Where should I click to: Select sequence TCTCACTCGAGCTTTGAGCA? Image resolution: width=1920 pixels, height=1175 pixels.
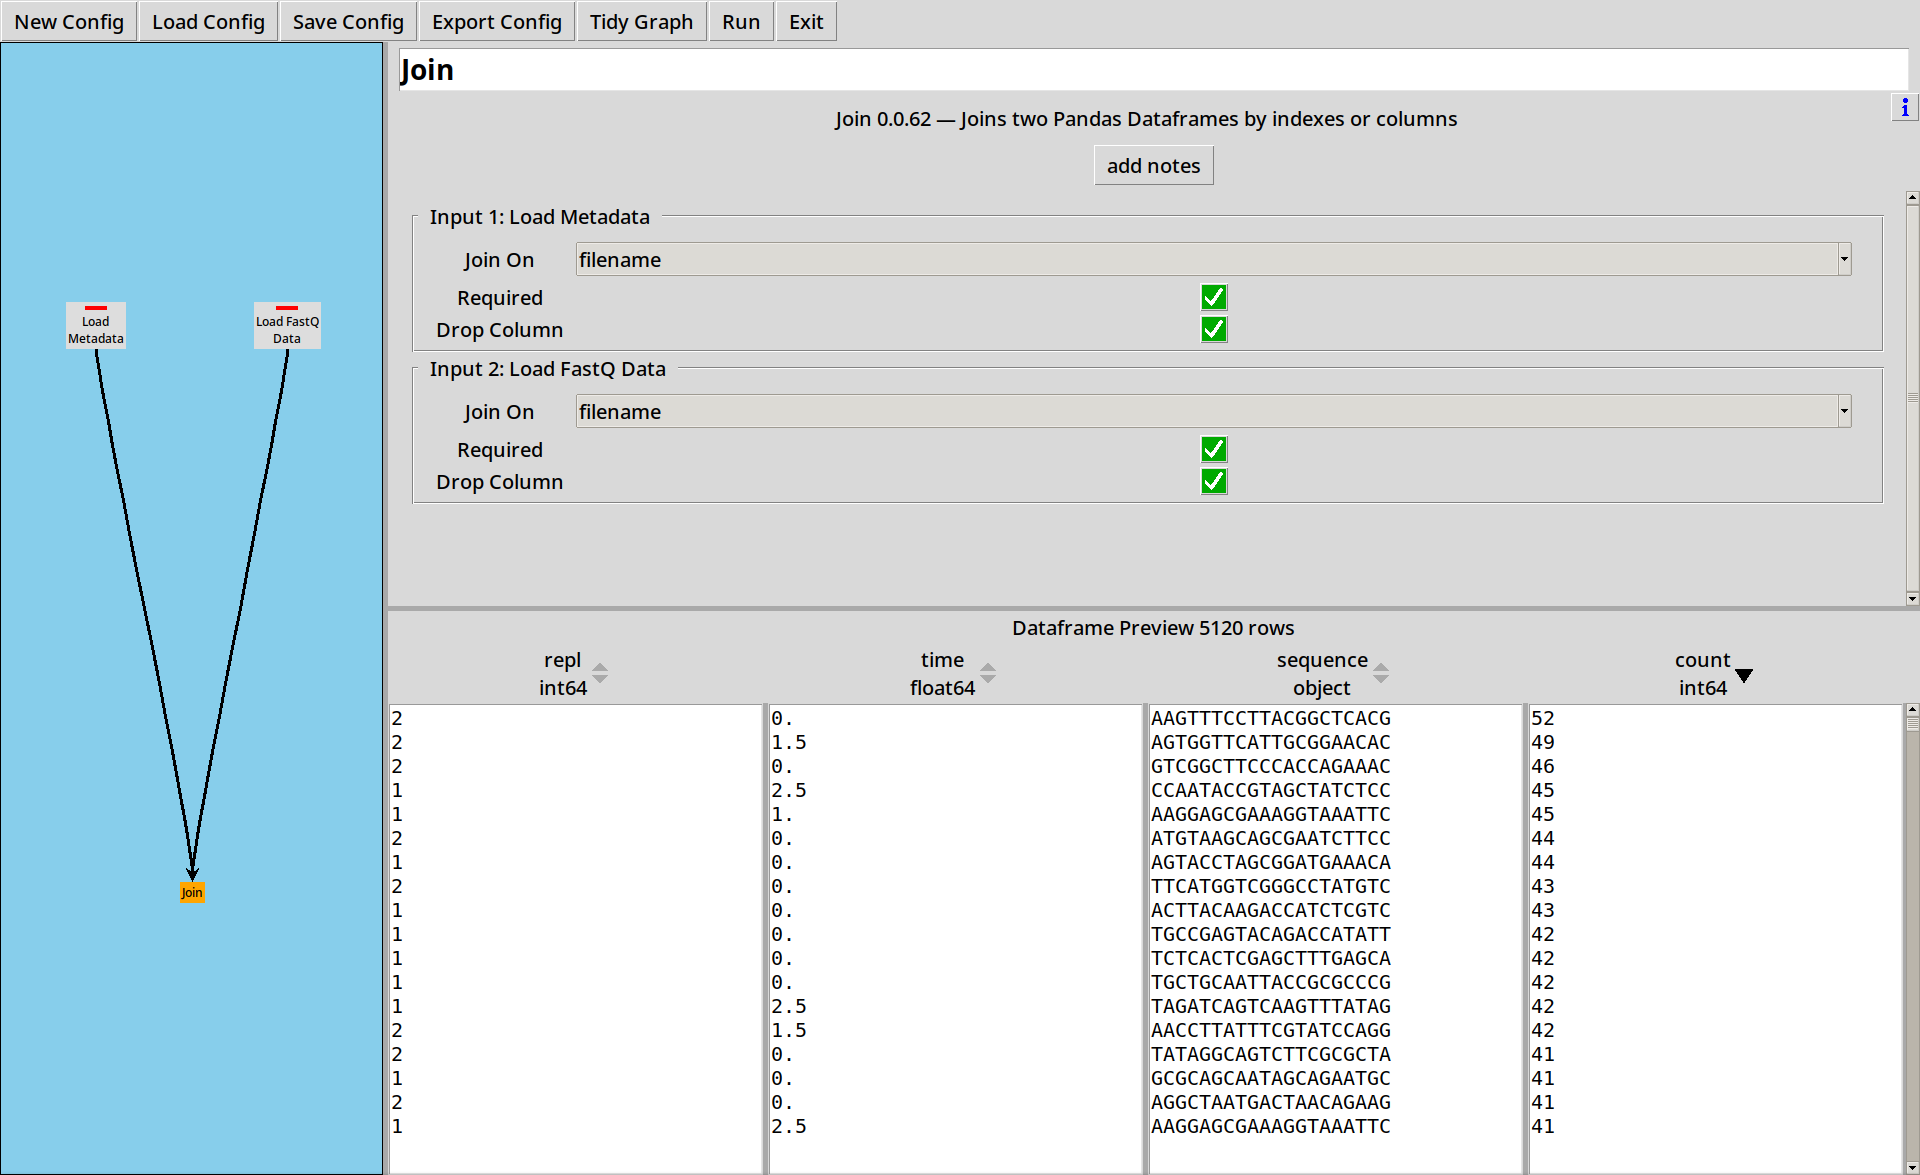1270,958
